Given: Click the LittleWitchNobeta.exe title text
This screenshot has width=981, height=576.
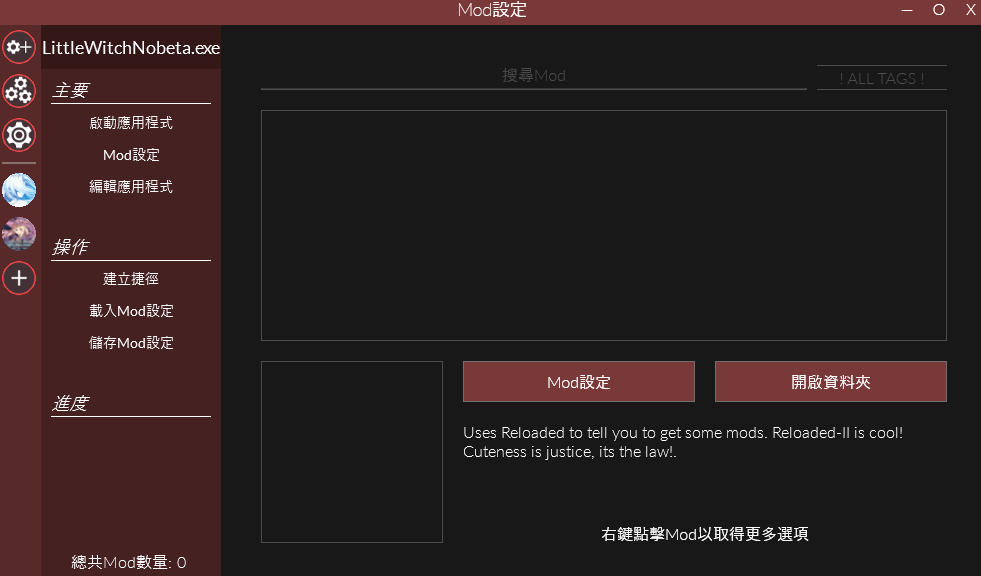Looking at the screenshot, I should pyautogui.click(x=131, y=48).
